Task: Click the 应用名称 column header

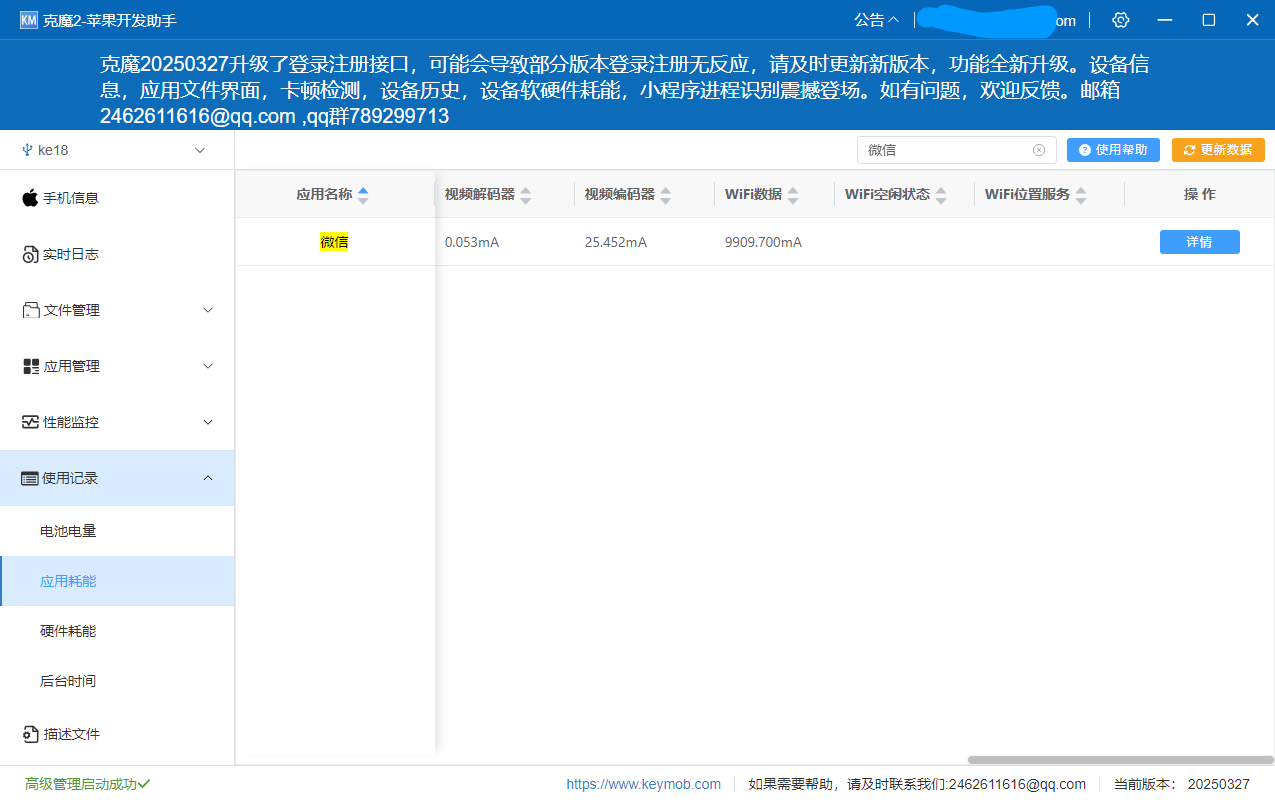Action: [324, 194]
